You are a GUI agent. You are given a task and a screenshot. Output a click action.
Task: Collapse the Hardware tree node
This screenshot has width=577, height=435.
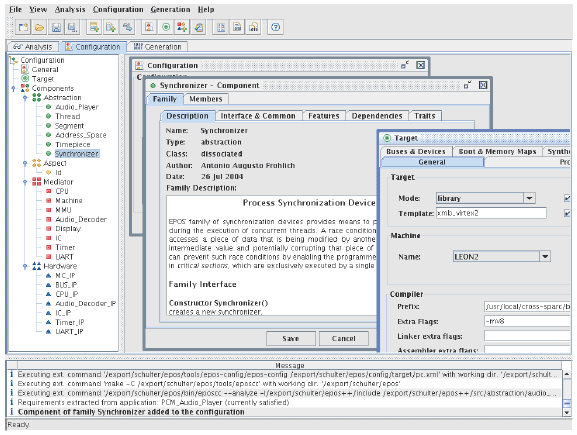pyautogui.click(x=25, y=266)
